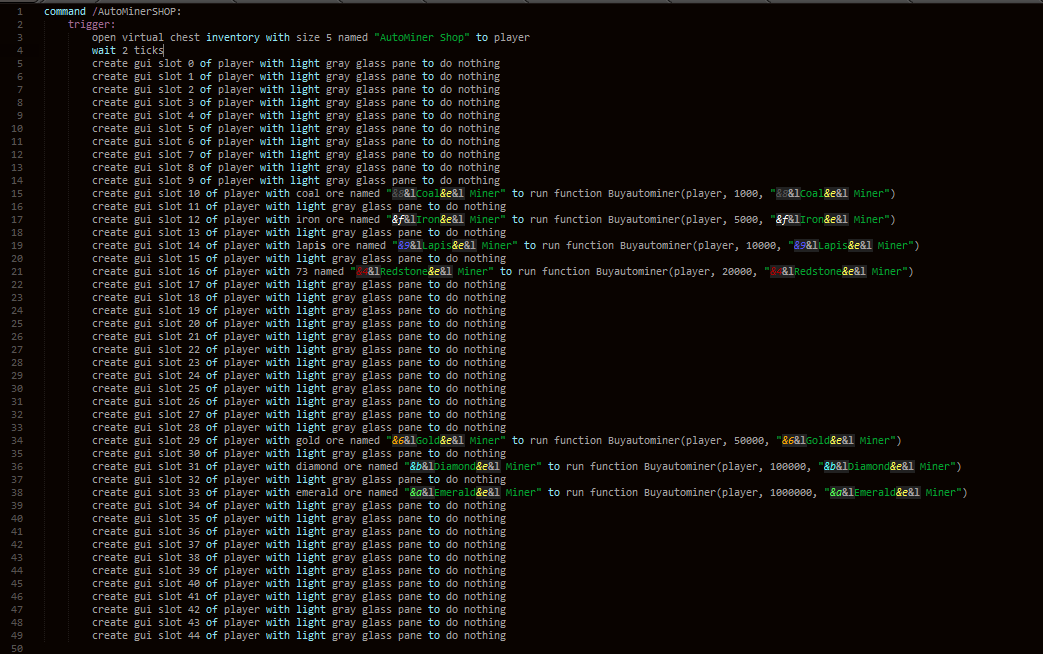
Task: Click line number 15 in the gutter
Action: tap(17, 194)
